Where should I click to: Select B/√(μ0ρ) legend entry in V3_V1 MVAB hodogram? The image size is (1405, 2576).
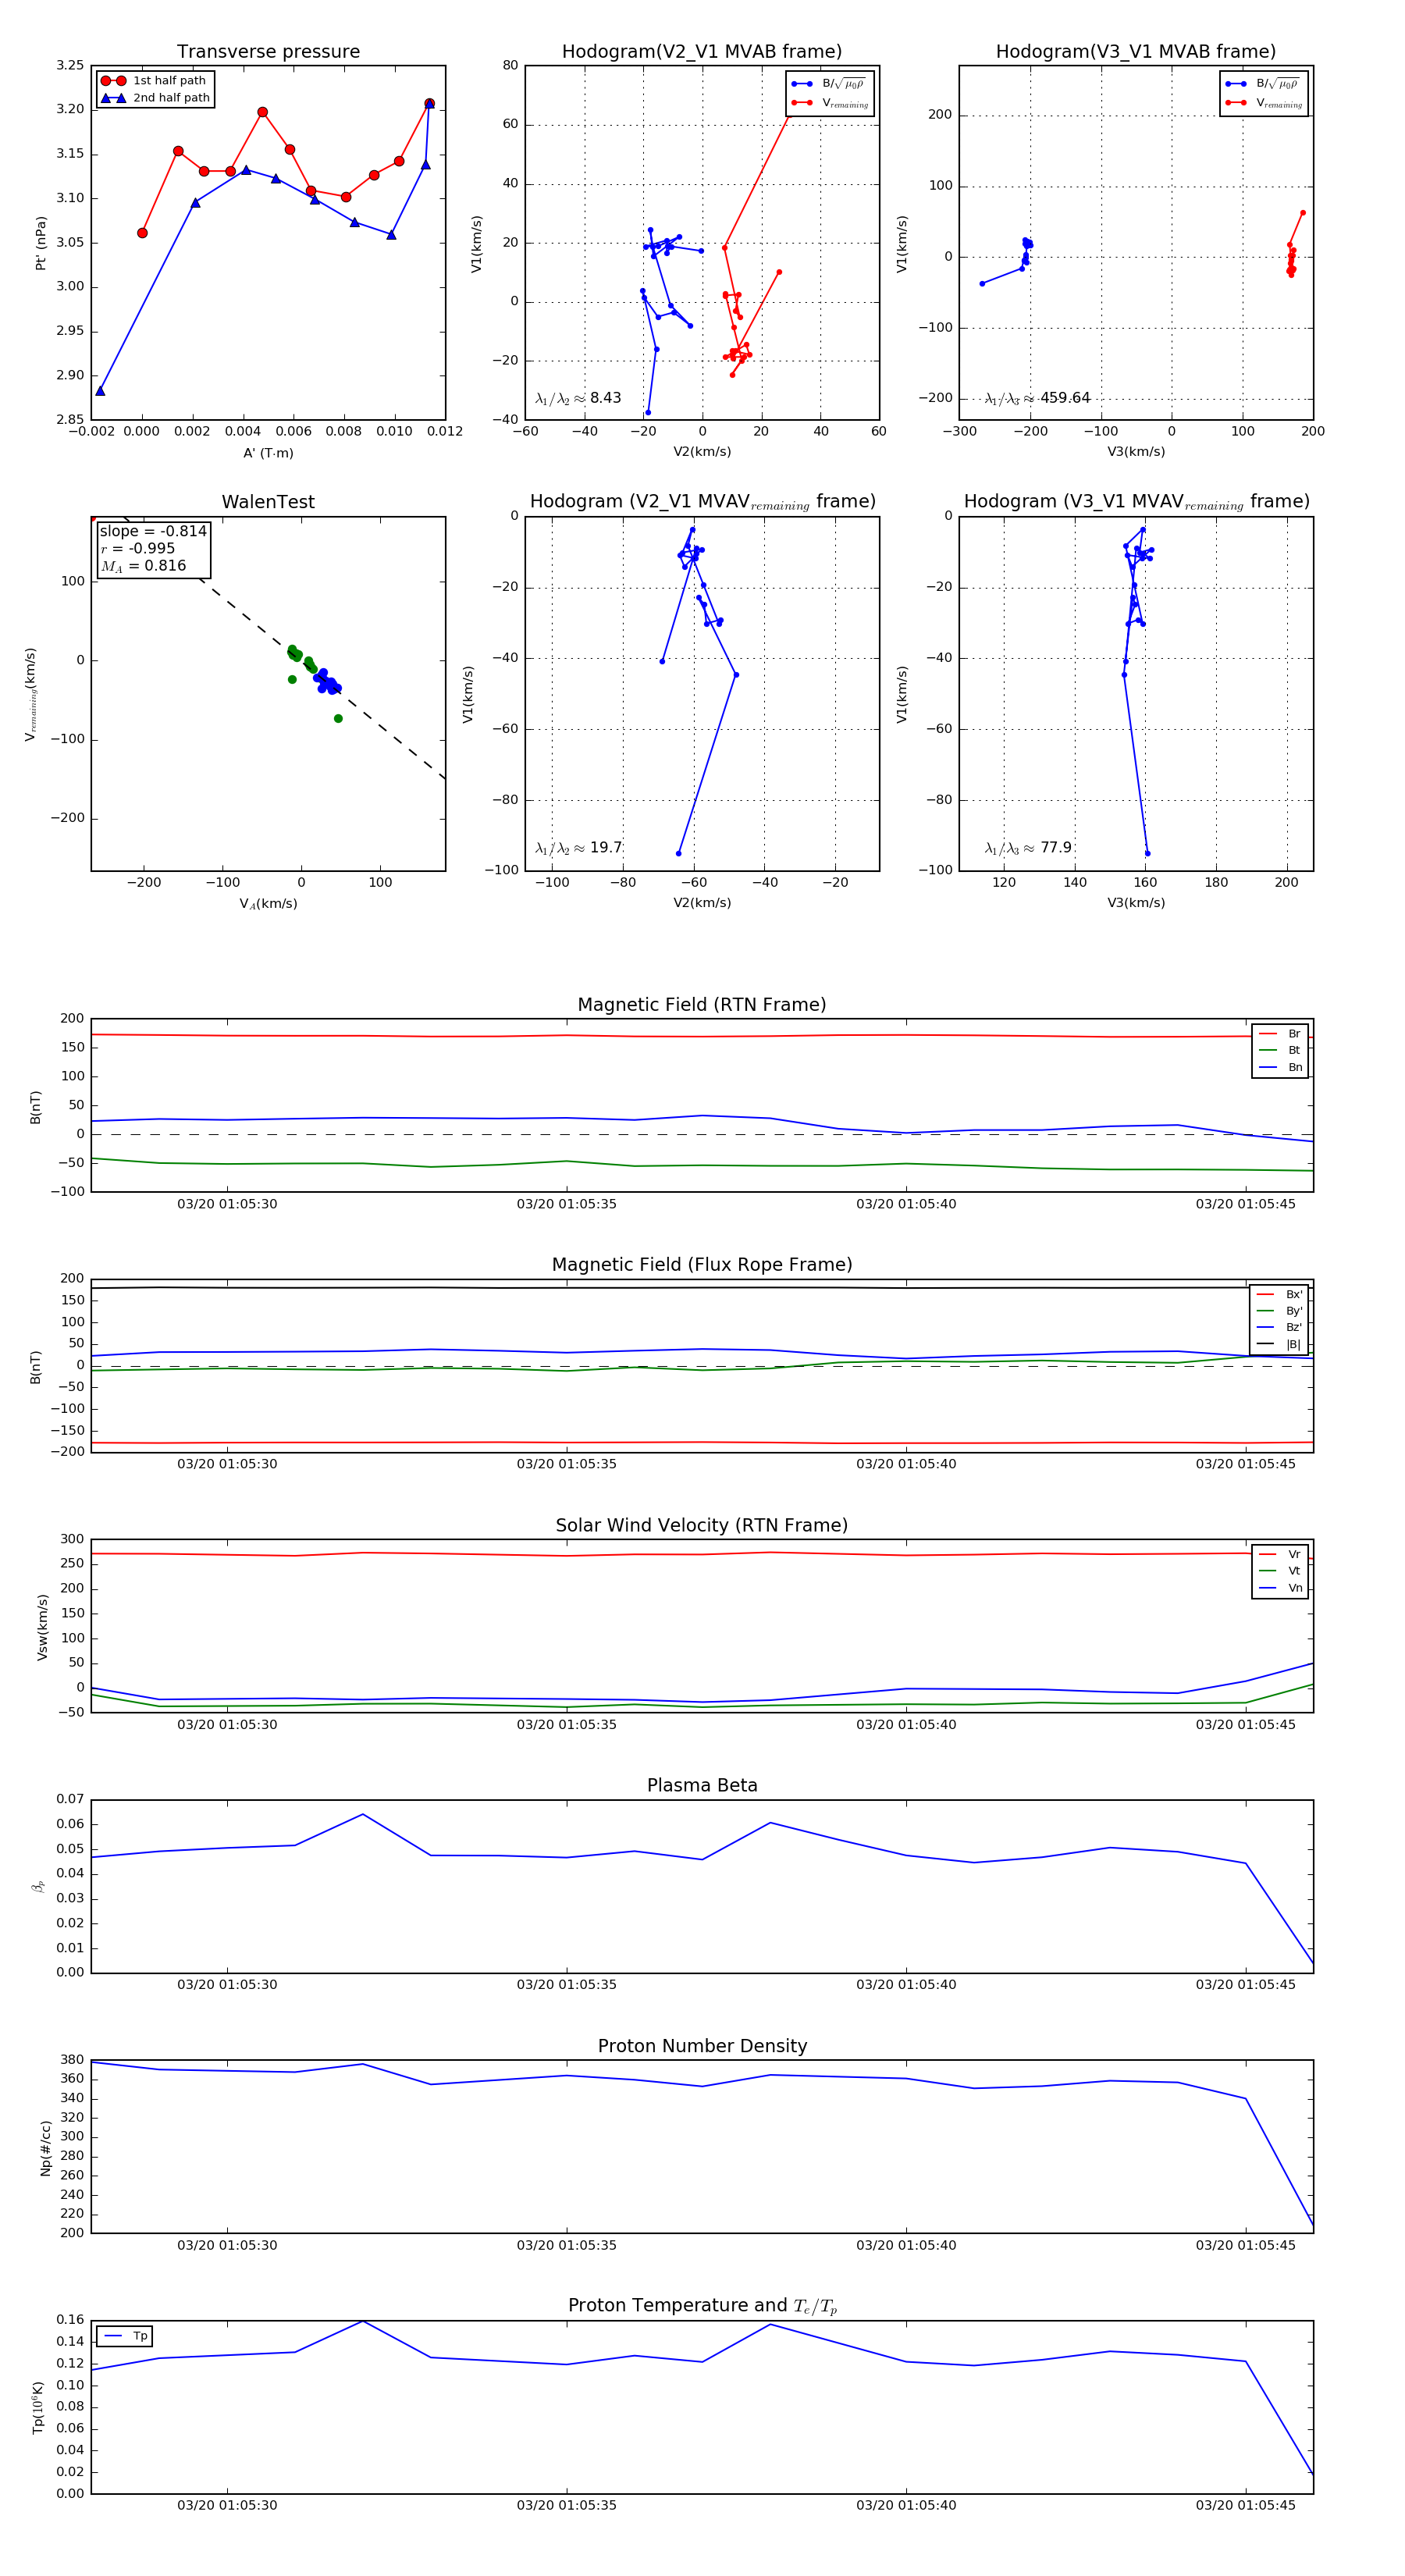(1264, 84)
